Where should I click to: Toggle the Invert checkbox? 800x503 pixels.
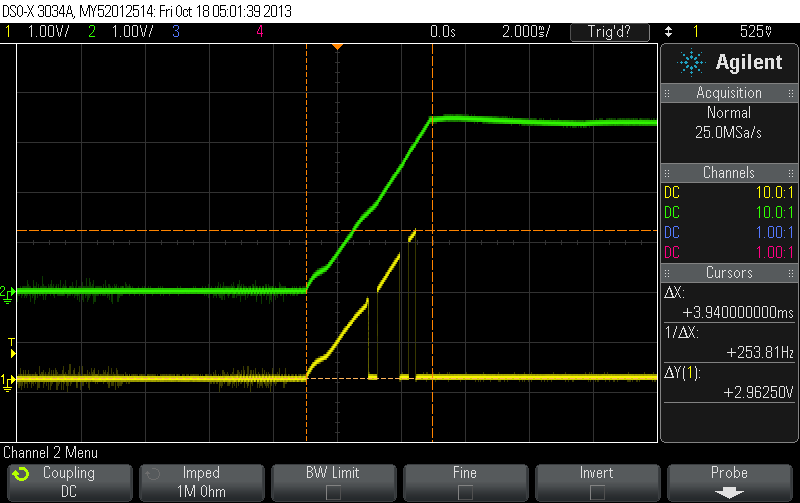597,492
